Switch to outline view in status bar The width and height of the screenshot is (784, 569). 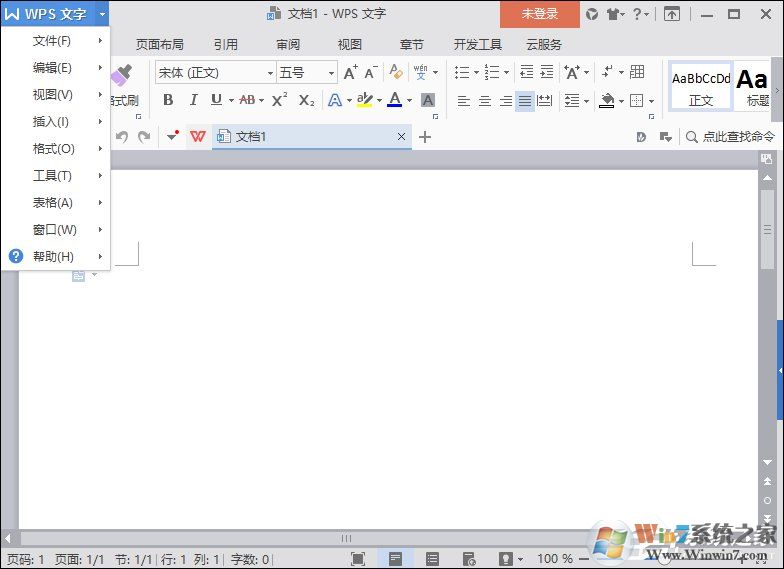(x=432, y=559)
